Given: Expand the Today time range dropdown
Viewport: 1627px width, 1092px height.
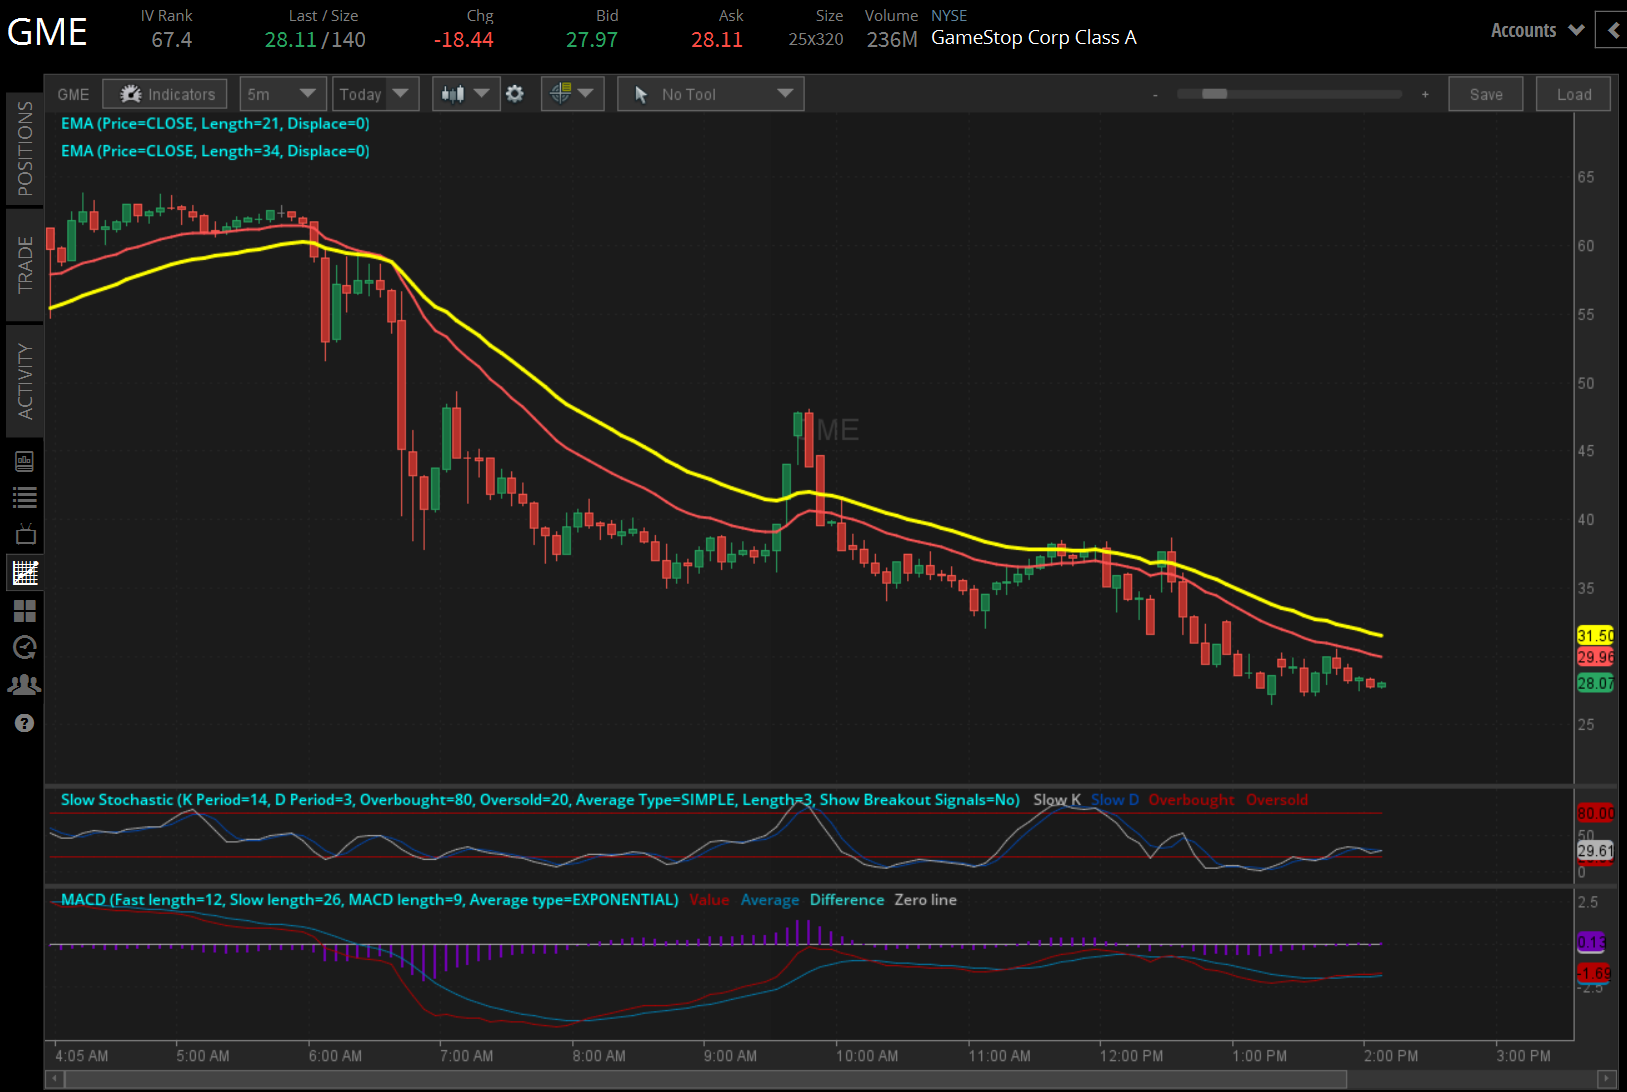Looking at the screenshot, I should coord(375,93).
